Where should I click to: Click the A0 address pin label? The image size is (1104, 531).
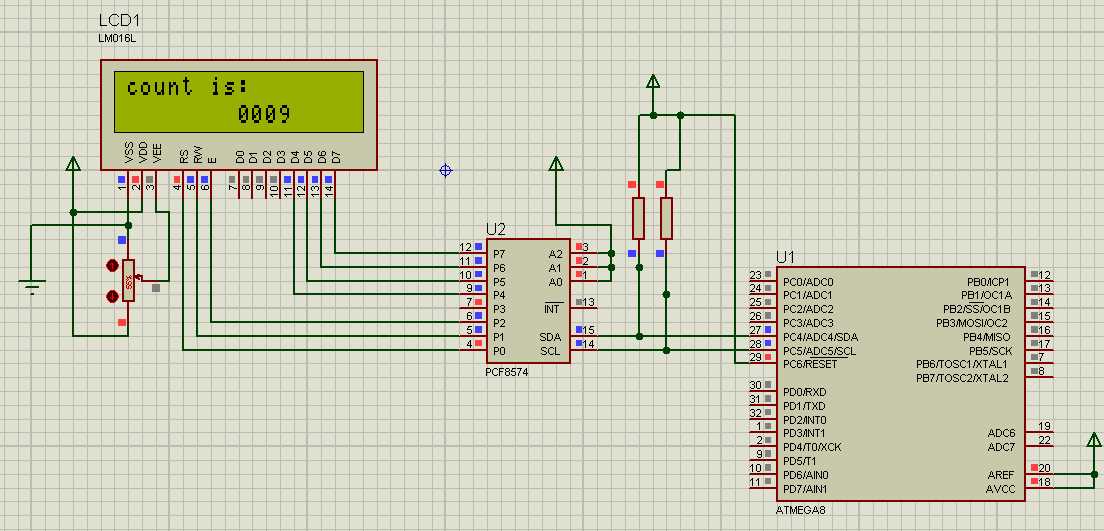pyautogui.click(x=556, y=282)
